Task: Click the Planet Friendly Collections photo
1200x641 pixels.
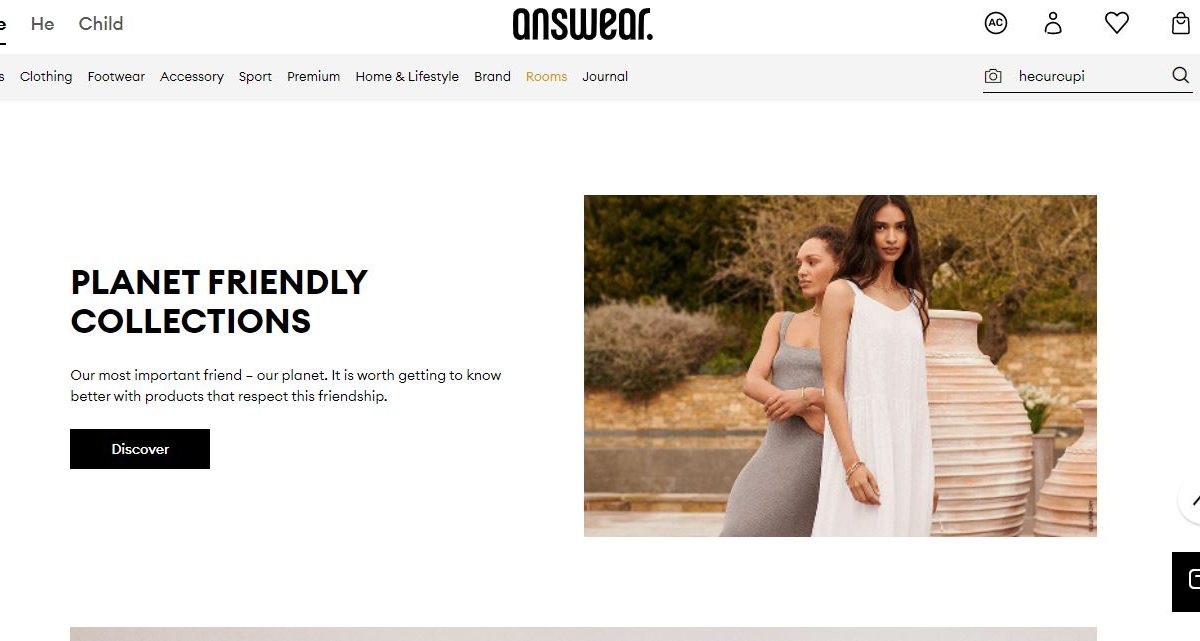Action: (x=840, y=366)
